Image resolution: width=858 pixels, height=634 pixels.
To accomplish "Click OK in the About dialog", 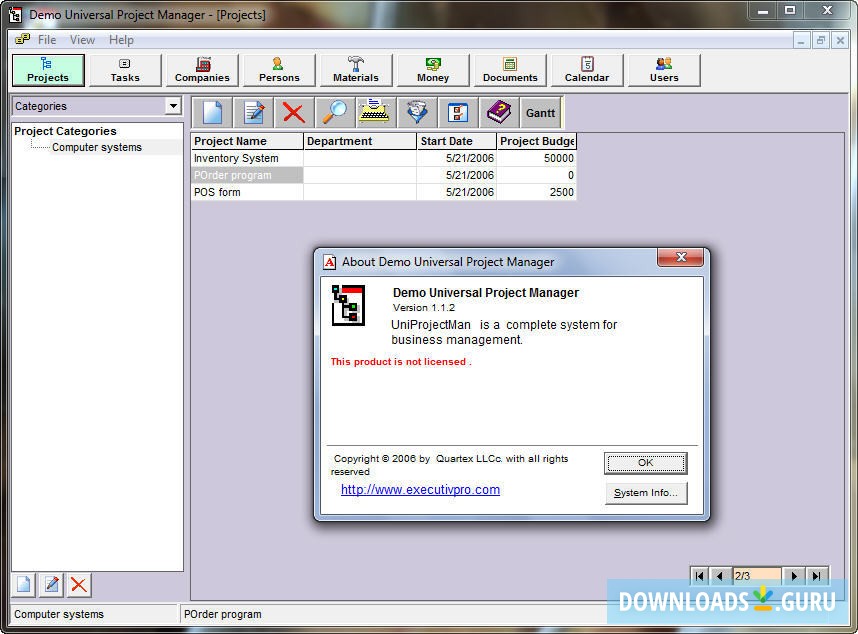I will [646, 463].
